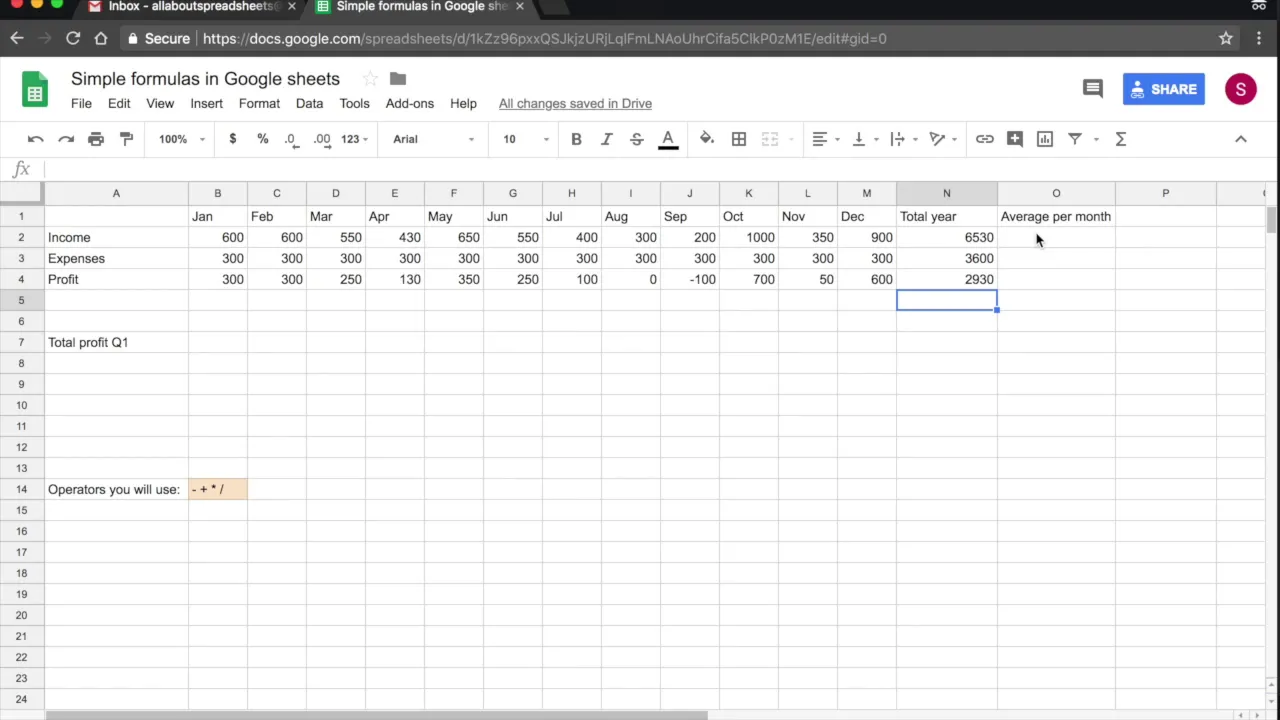
Task: Click the Undo arrow icon
Action: pos(36,139)
